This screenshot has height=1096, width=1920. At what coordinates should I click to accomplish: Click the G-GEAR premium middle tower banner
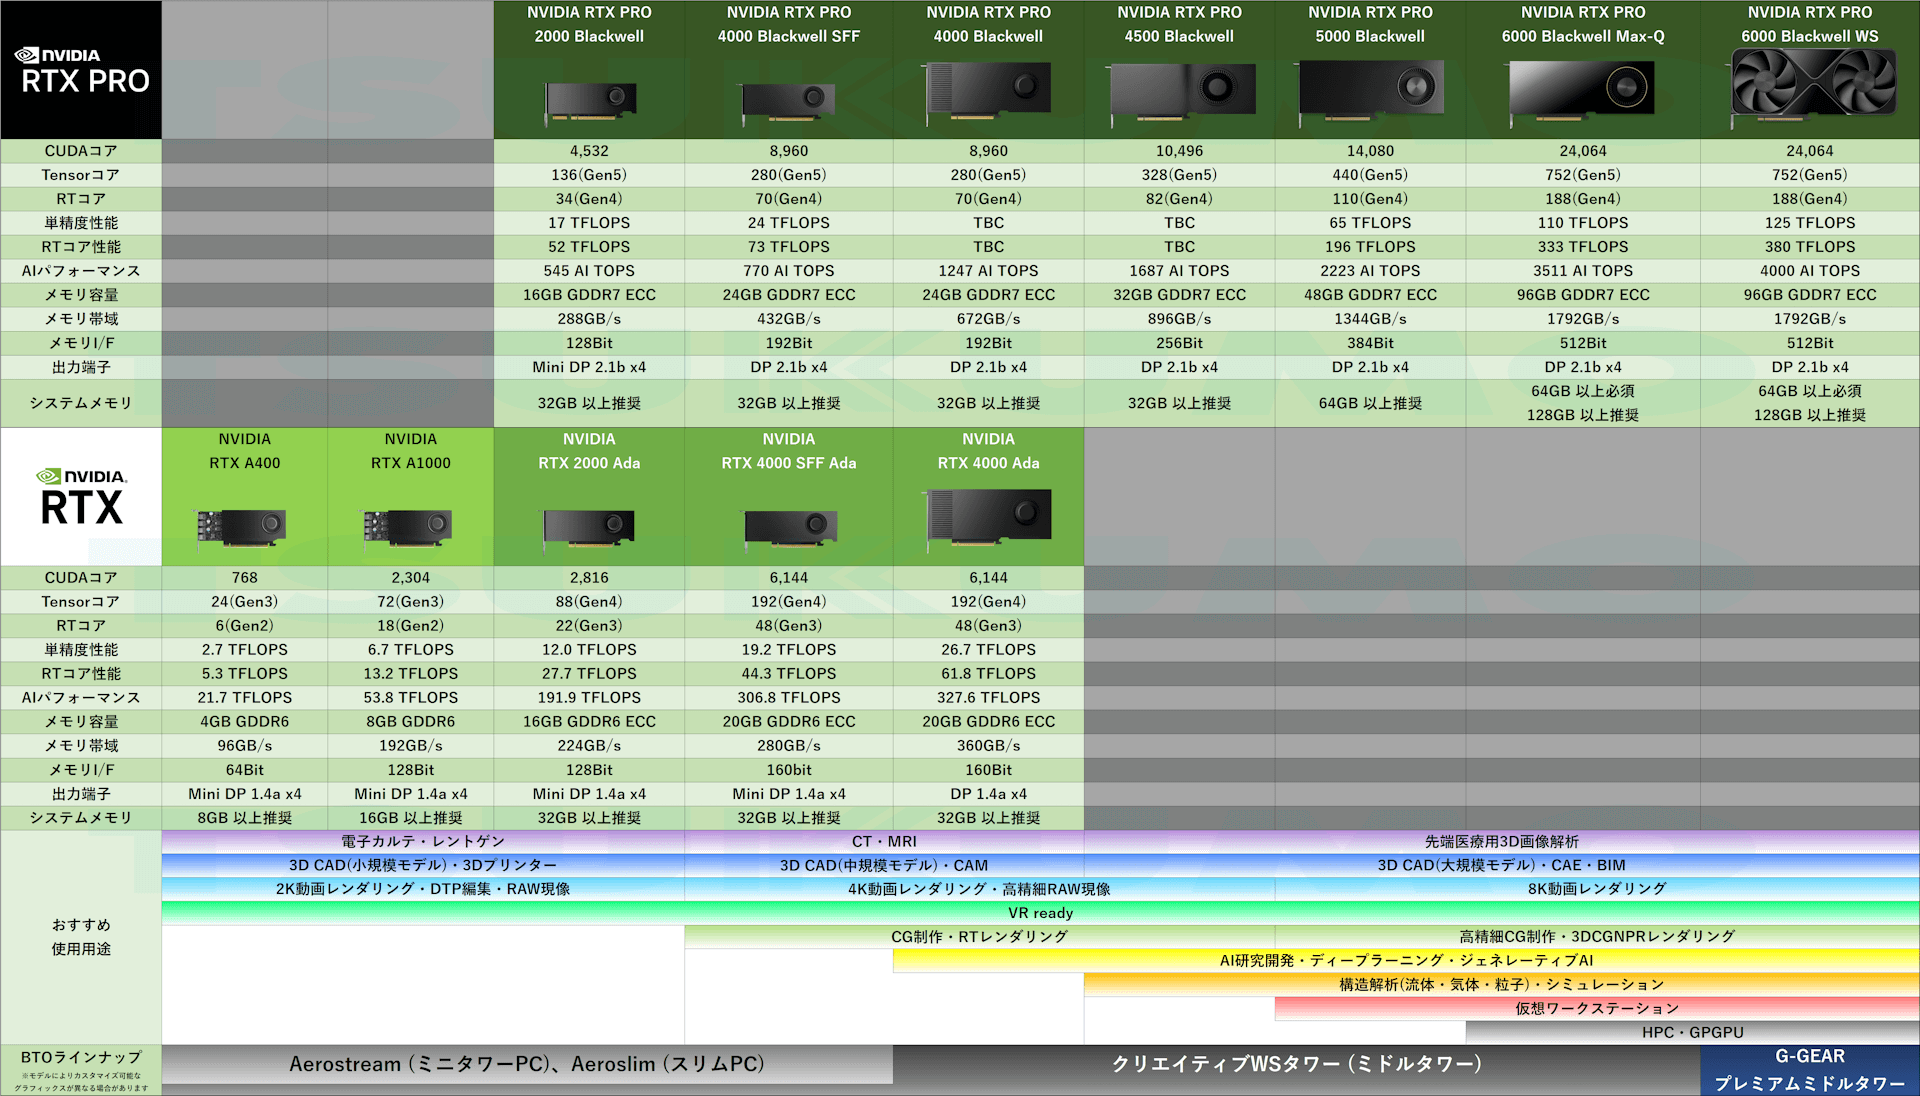pos(1809,1070)
